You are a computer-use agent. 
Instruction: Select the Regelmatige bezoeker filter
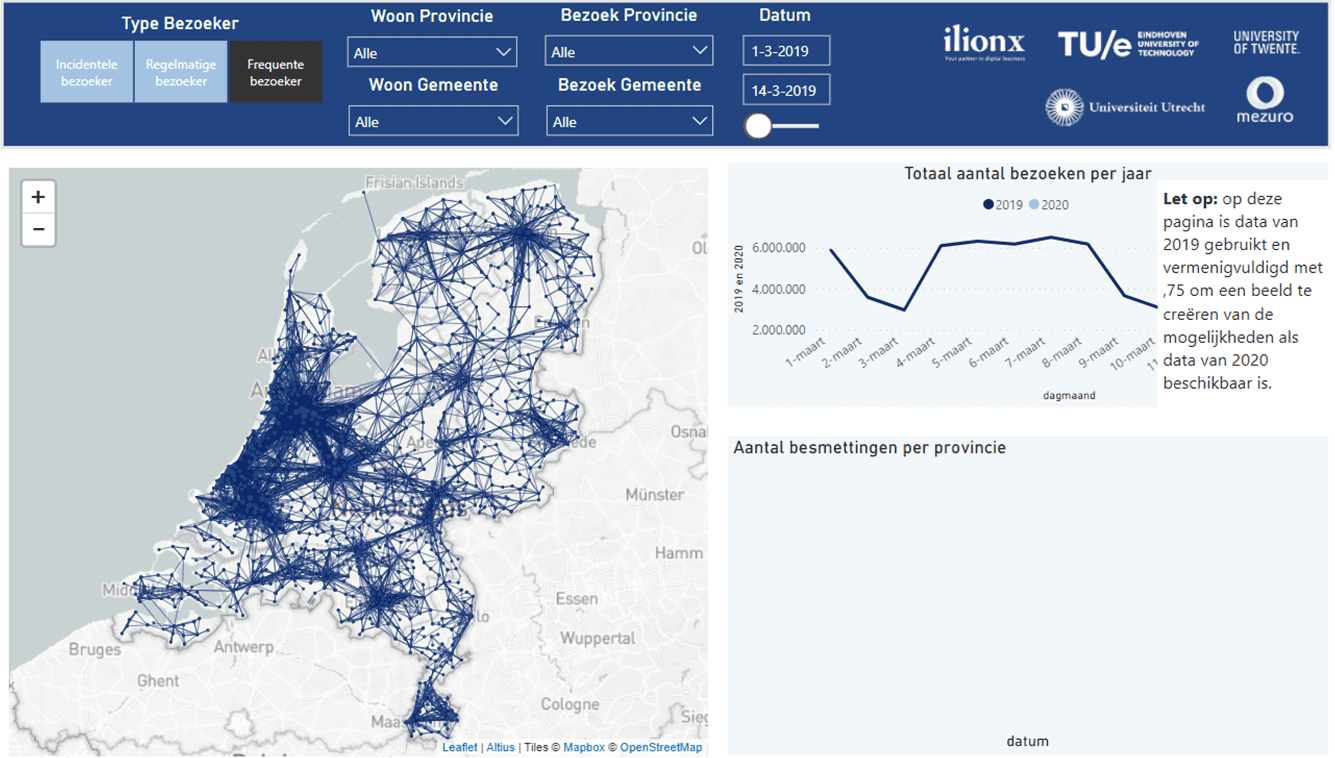pyautogui.click(x=181, y=72)
